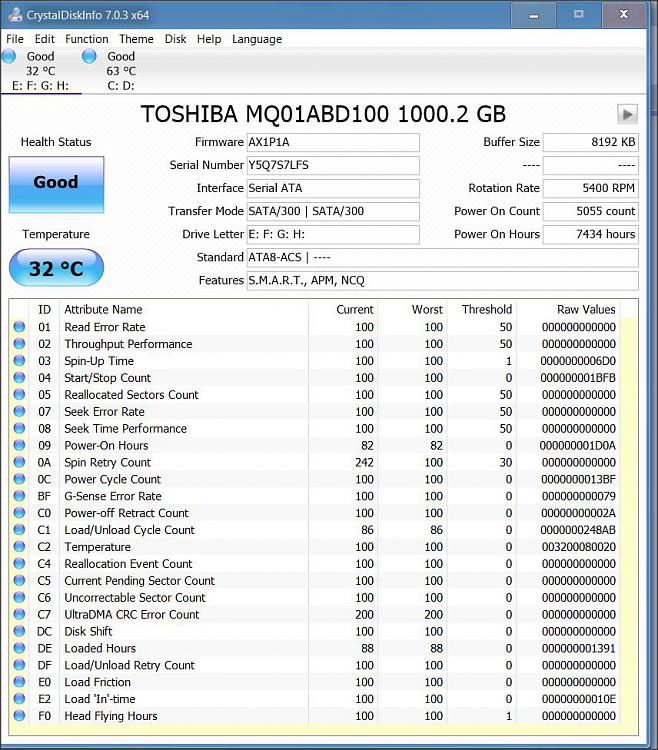Click status orb for UltraDMA CRC Error Count
Viewport: 658px width, 750px height.
click(19, 614)
